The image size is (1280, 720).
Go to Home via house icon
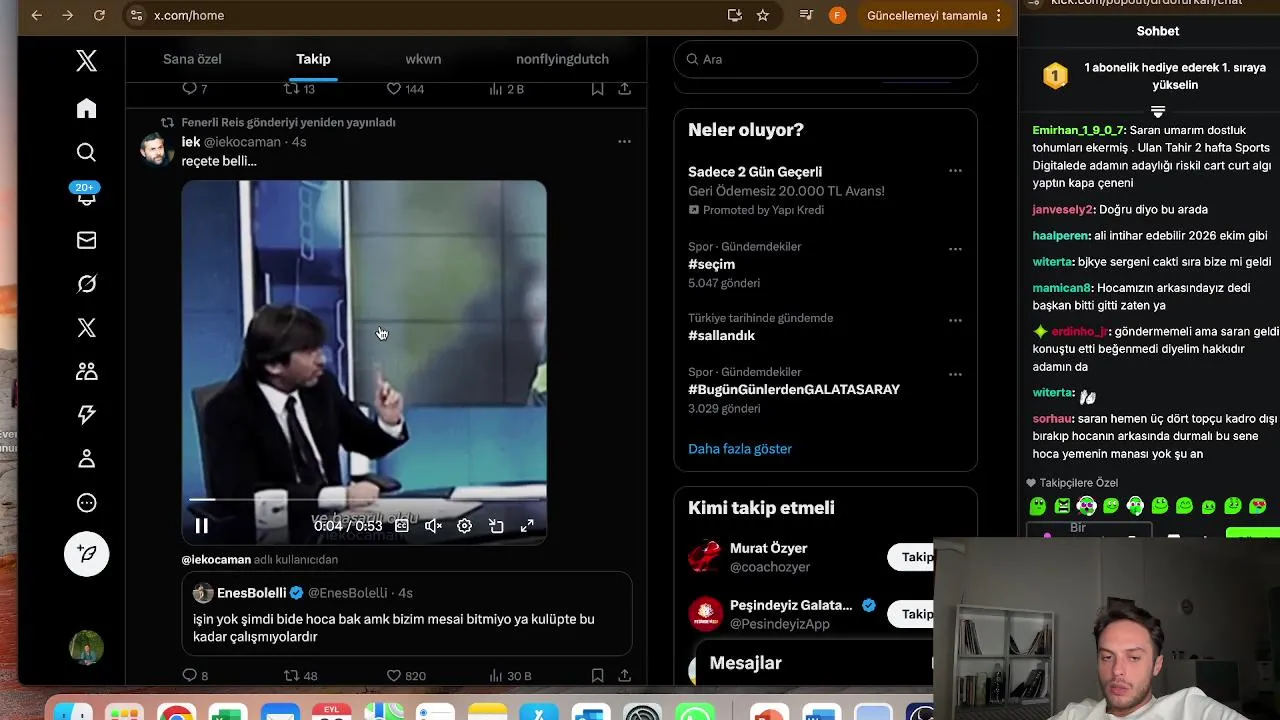pos(87,108)
